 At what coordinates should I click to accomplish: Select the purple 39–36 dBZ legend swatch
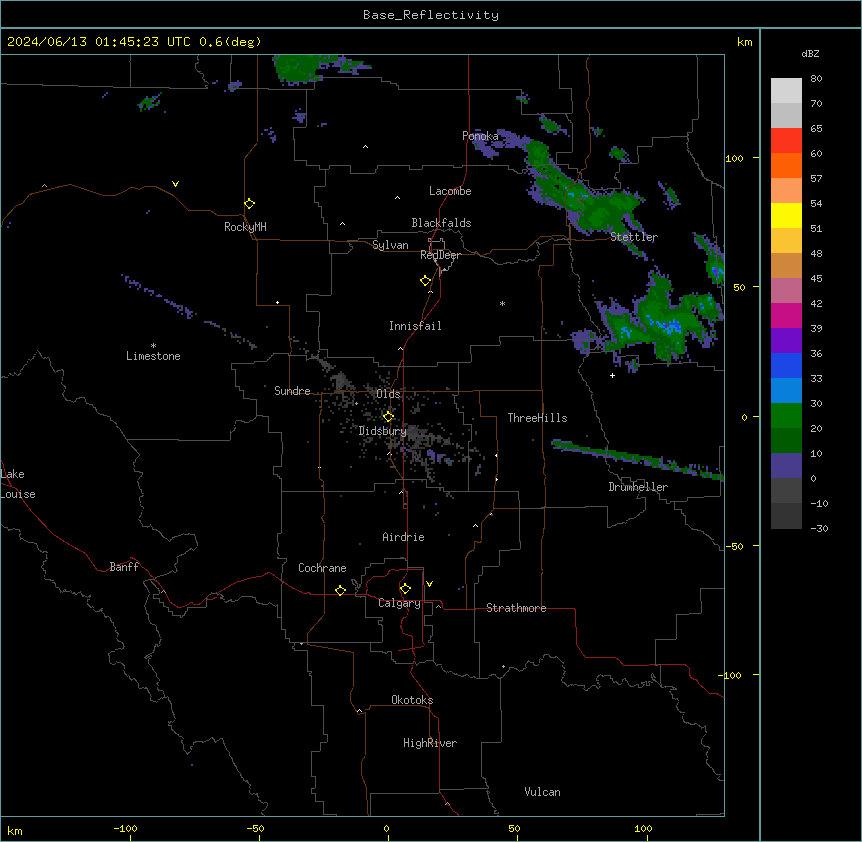[x=786, y=340]
